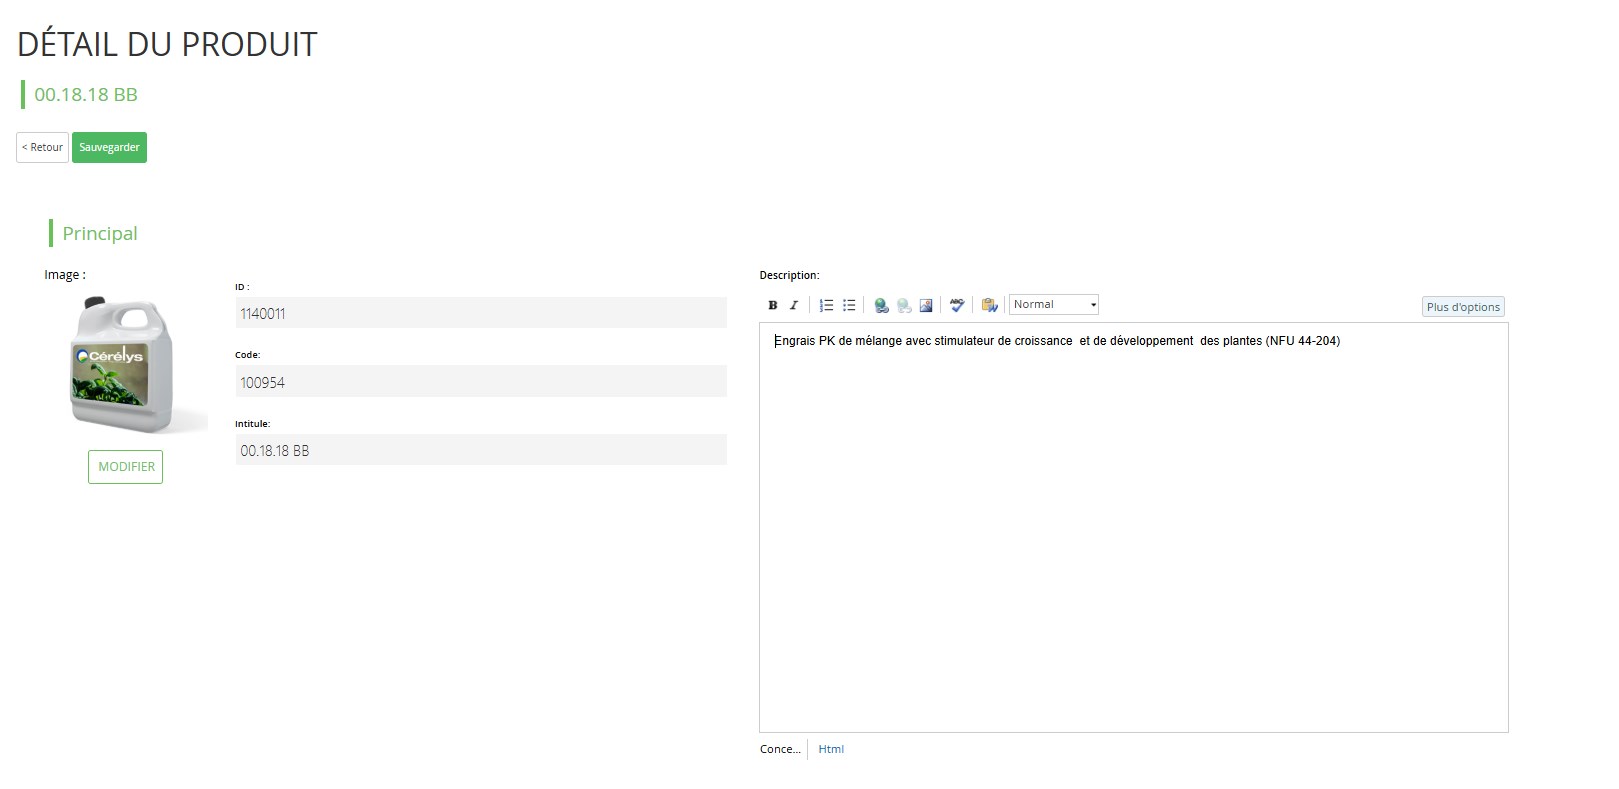1619x789 pixels.
Task: Insert a hyperlink in the description
Action: click(x=881, y=305)
